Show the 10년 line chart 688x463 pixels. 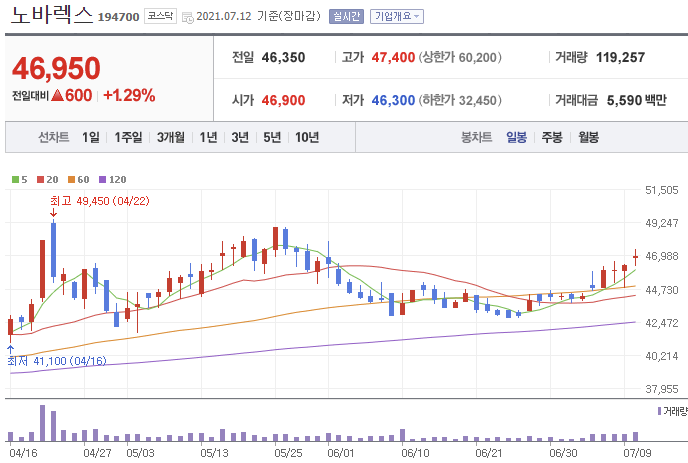307,137
